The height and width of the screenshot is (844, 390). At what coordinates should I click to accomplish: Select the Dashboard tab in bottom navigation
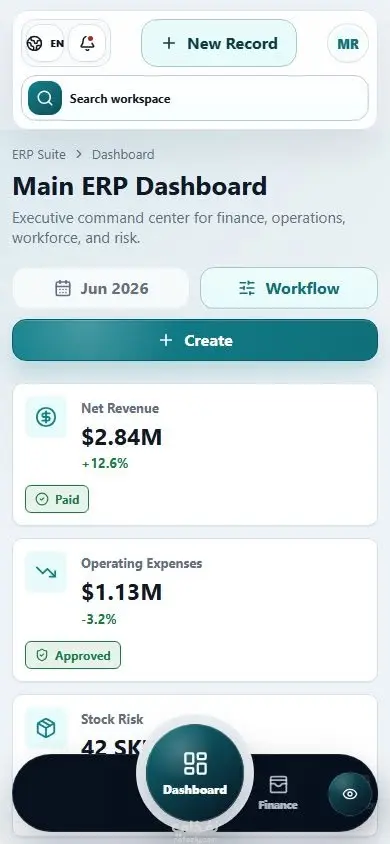(x=195, y=774)
